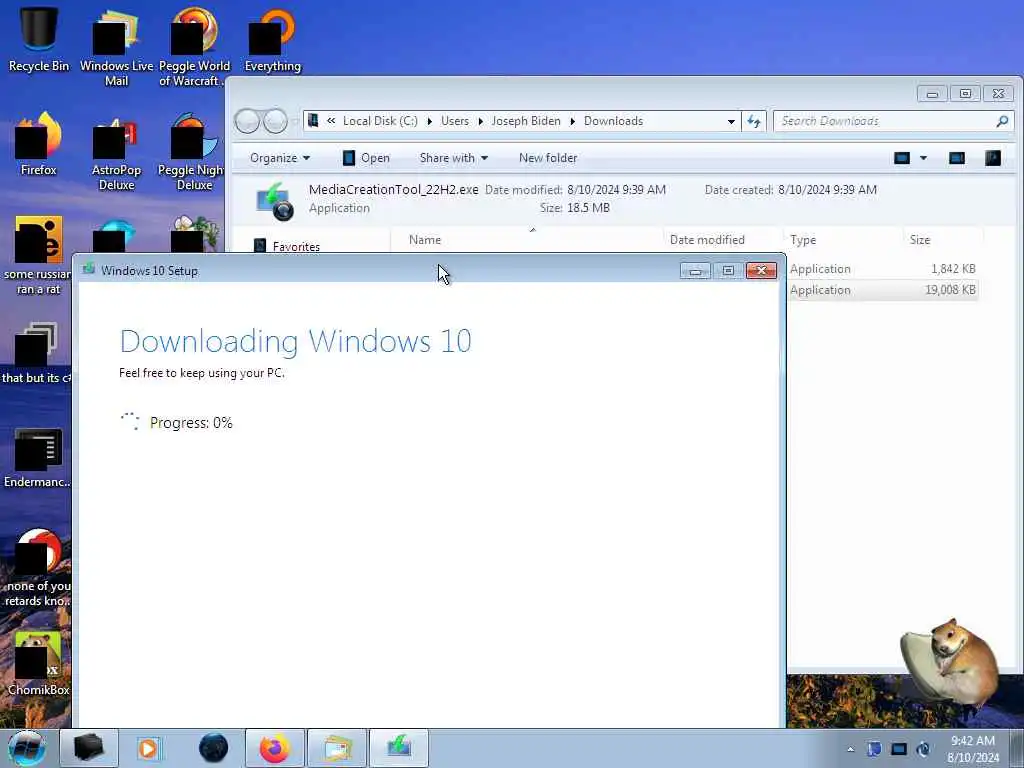Click the Explorer back navigation button
Image resolution: width=1024 pixels, height=768 pixels.
[x=248, y=121]
